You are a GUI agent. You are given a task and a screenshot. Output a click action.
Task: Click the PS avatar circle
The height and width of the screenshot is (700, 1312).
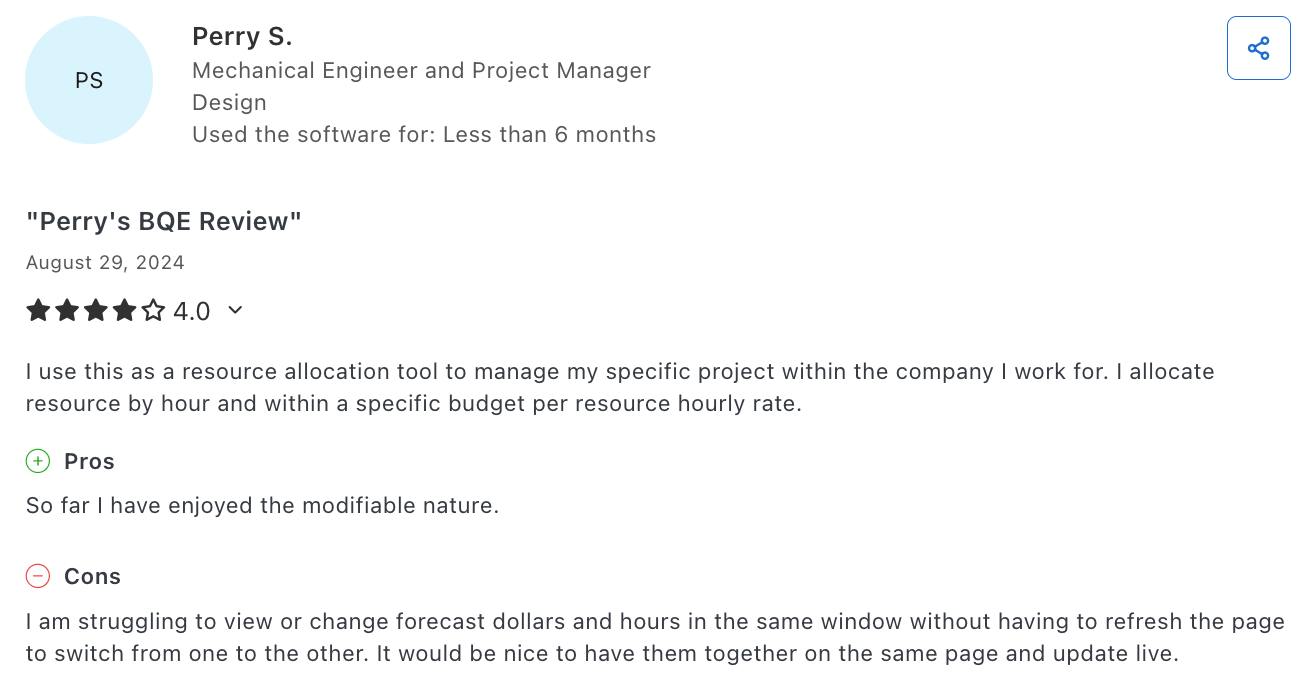point(88,80)
